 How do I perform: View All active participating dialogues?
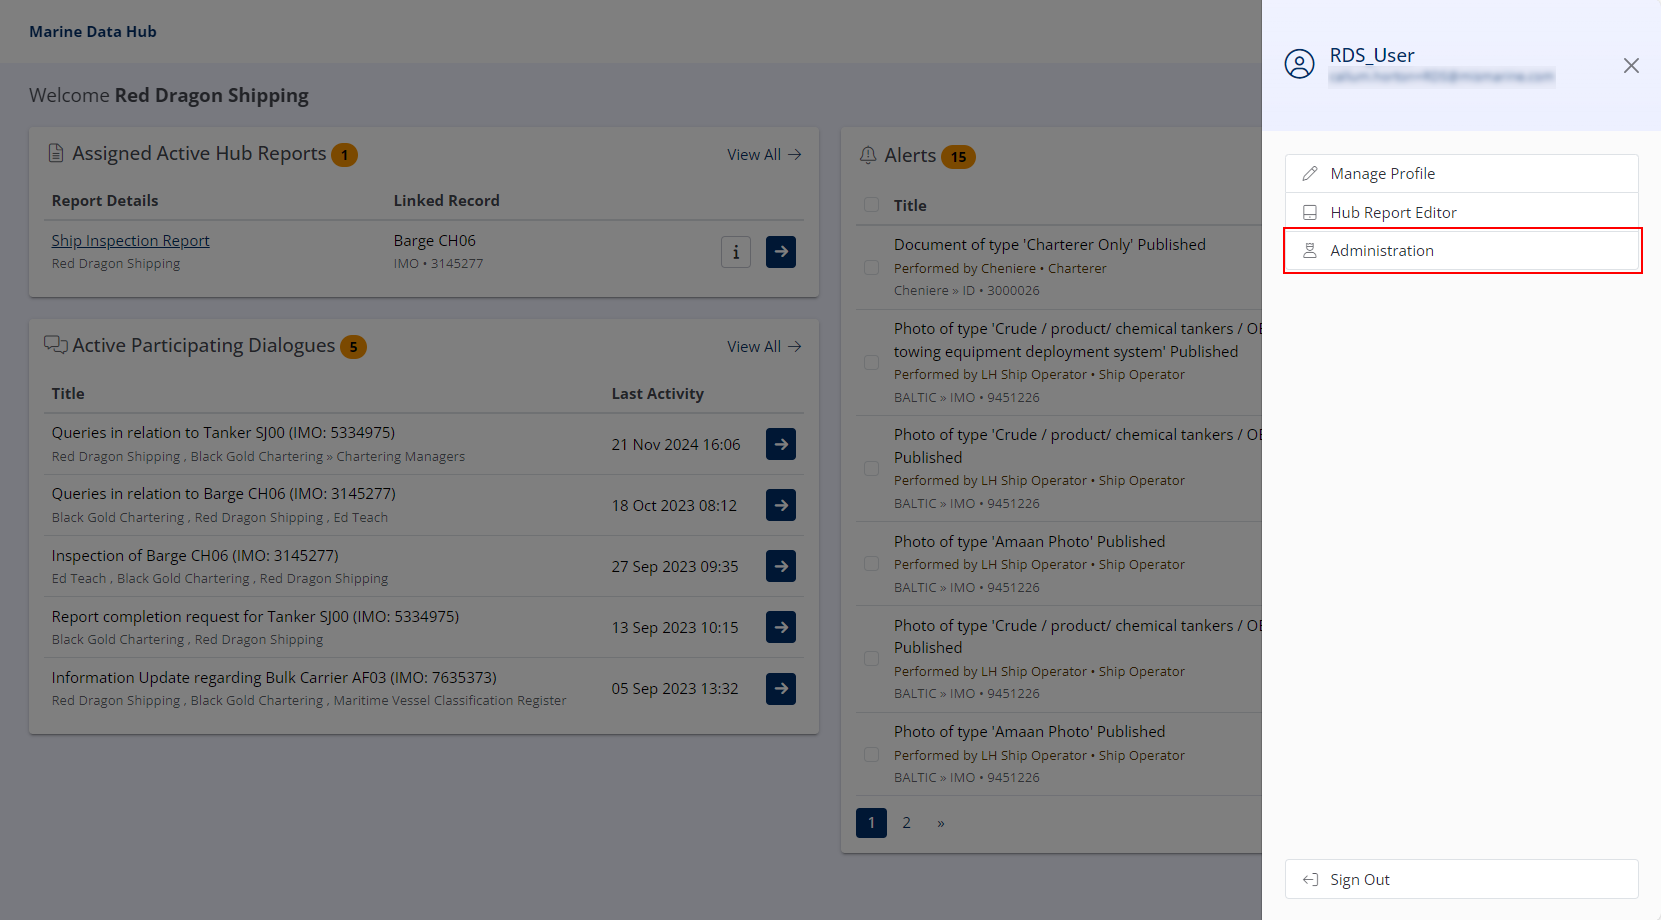click(x=764, y=347)
